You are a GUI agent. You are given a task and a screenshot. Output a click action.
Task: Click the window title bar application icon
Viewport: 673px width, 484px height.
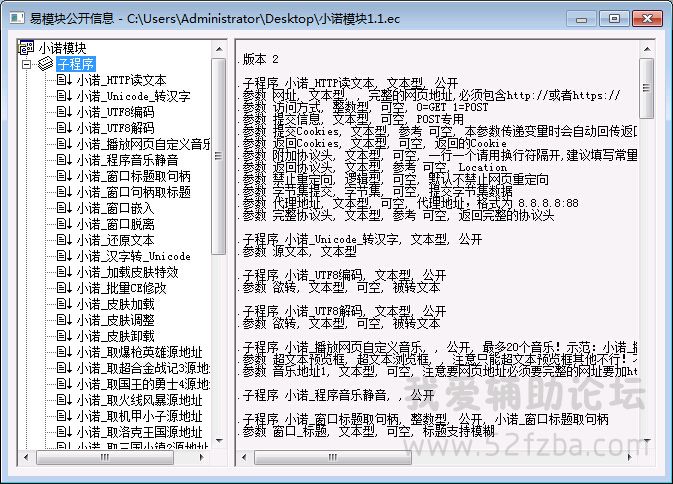click(17, 18)
